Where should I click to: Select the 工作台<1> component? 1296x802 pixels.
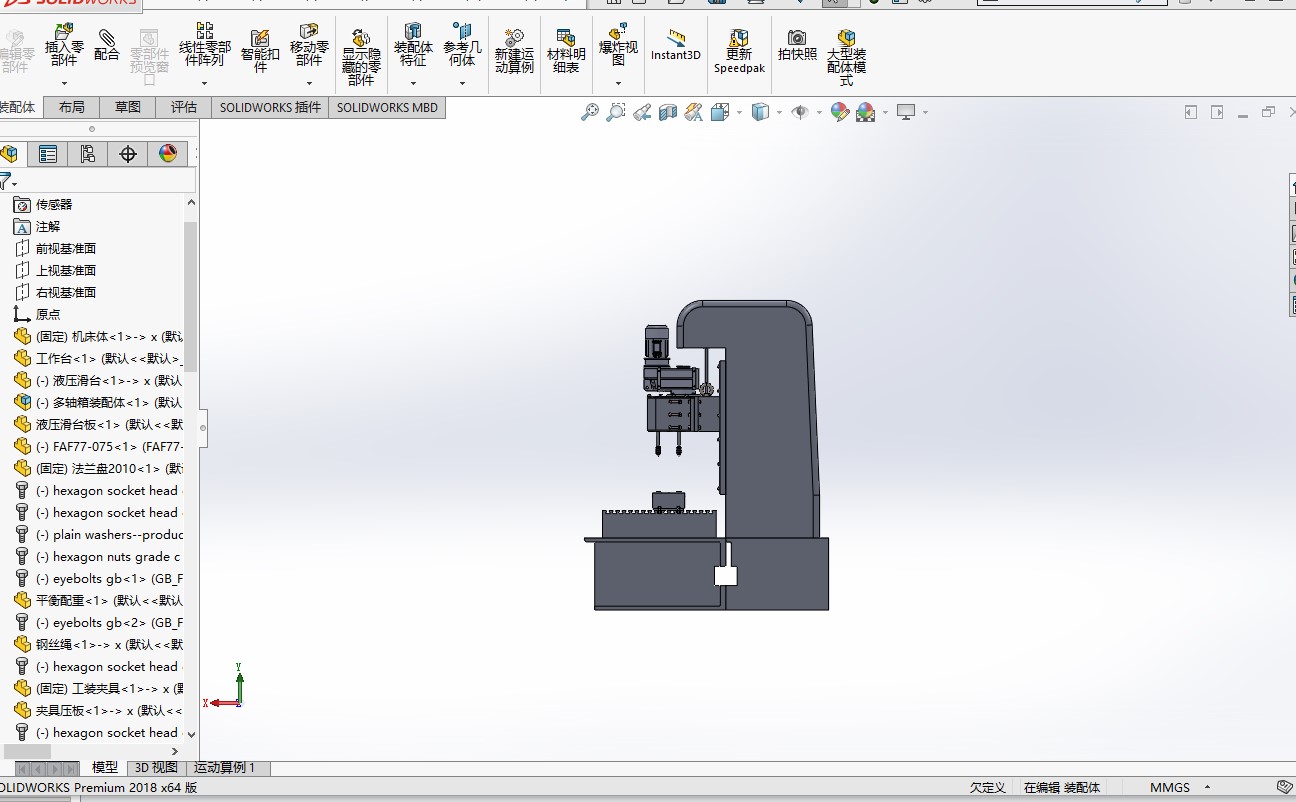click(98, 358)
